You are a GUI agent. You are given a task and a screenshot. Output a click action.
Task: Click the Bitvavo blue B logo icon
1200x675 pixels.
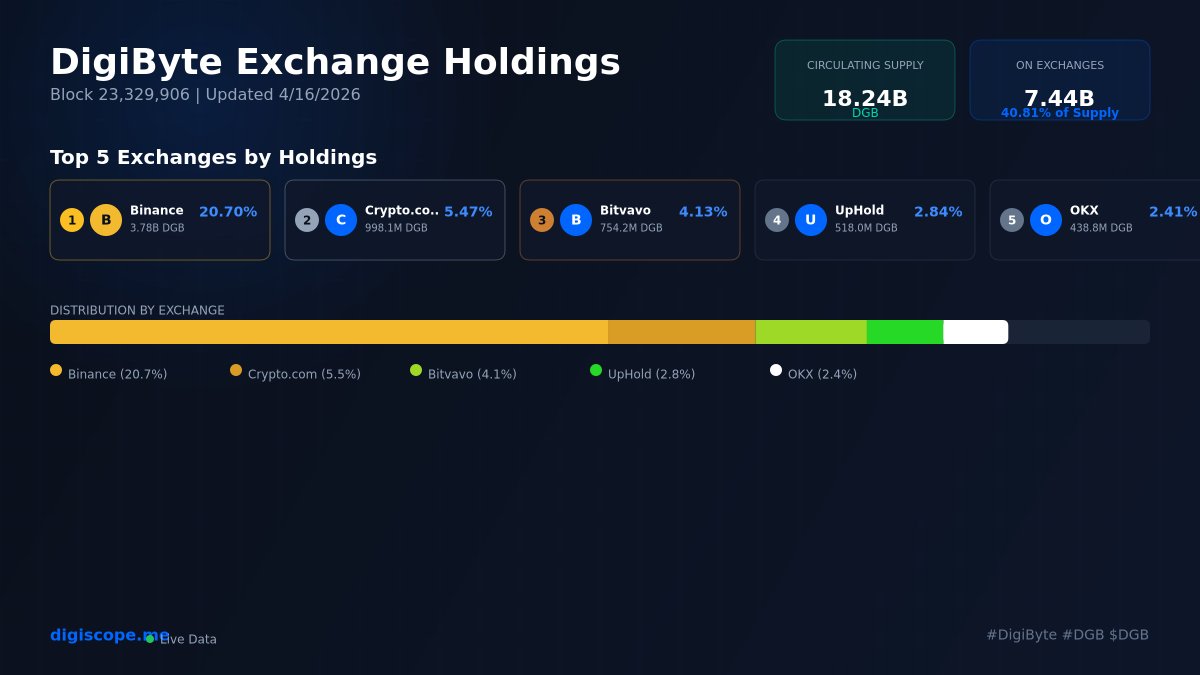(576, 220)
